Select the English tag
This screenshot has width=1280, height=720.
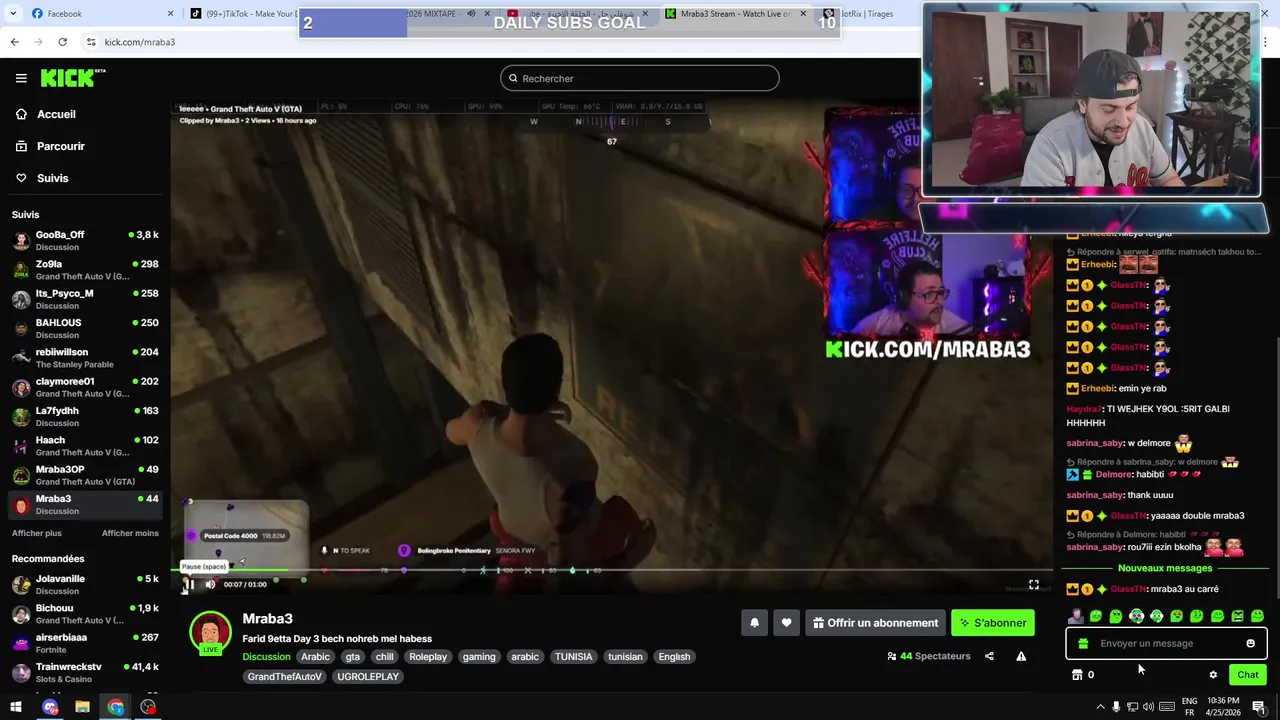(674, 657)
